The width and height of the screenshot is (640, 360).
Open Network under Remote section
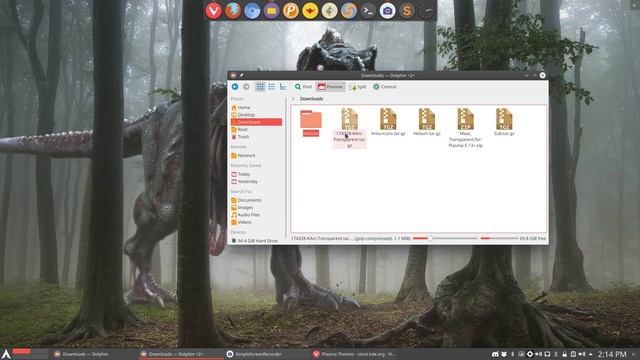tap(256, 156)
